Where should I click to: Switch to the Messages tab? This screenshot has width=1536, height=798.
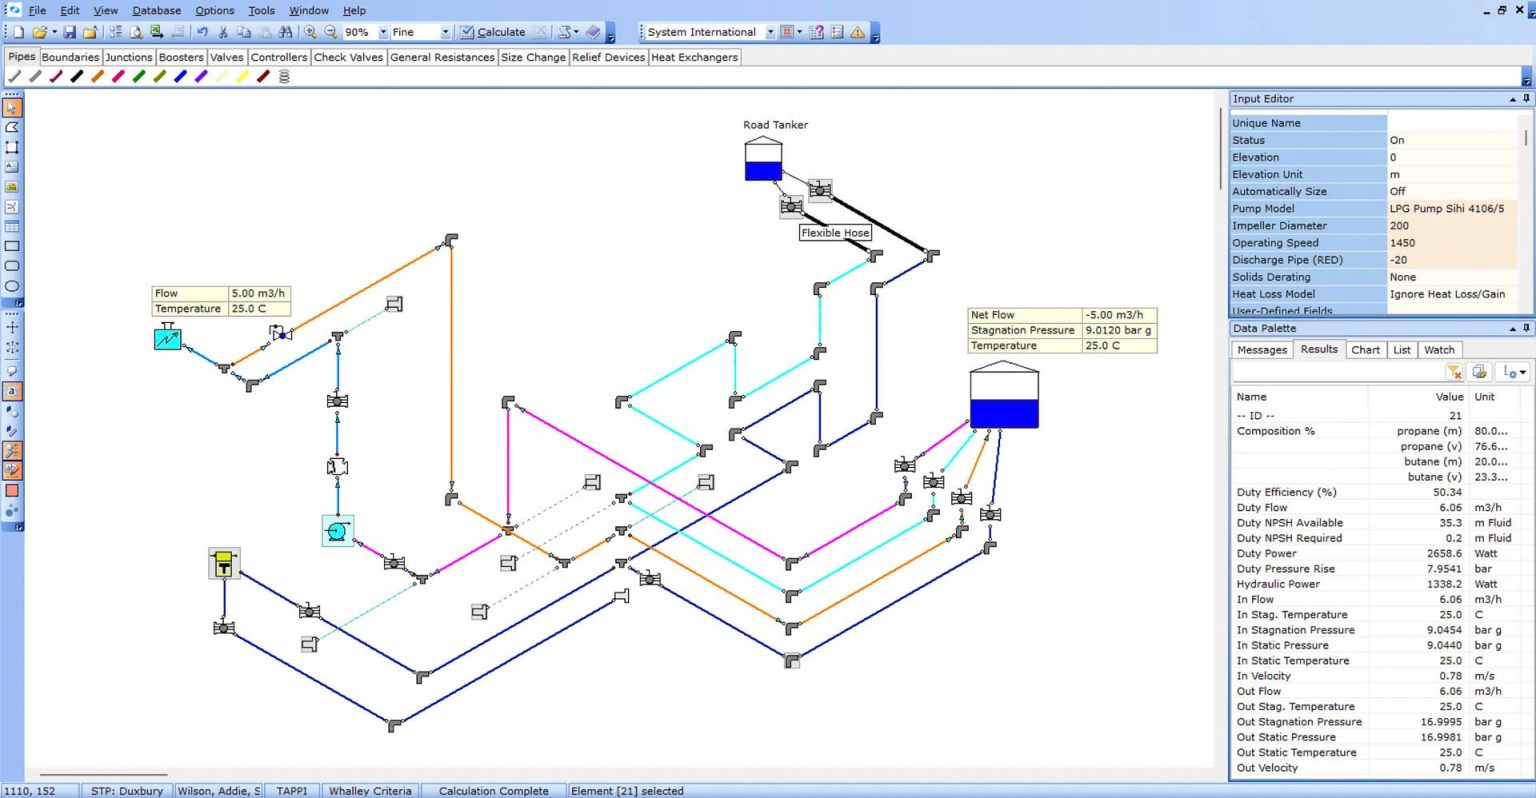click(x=1262, y=350)
